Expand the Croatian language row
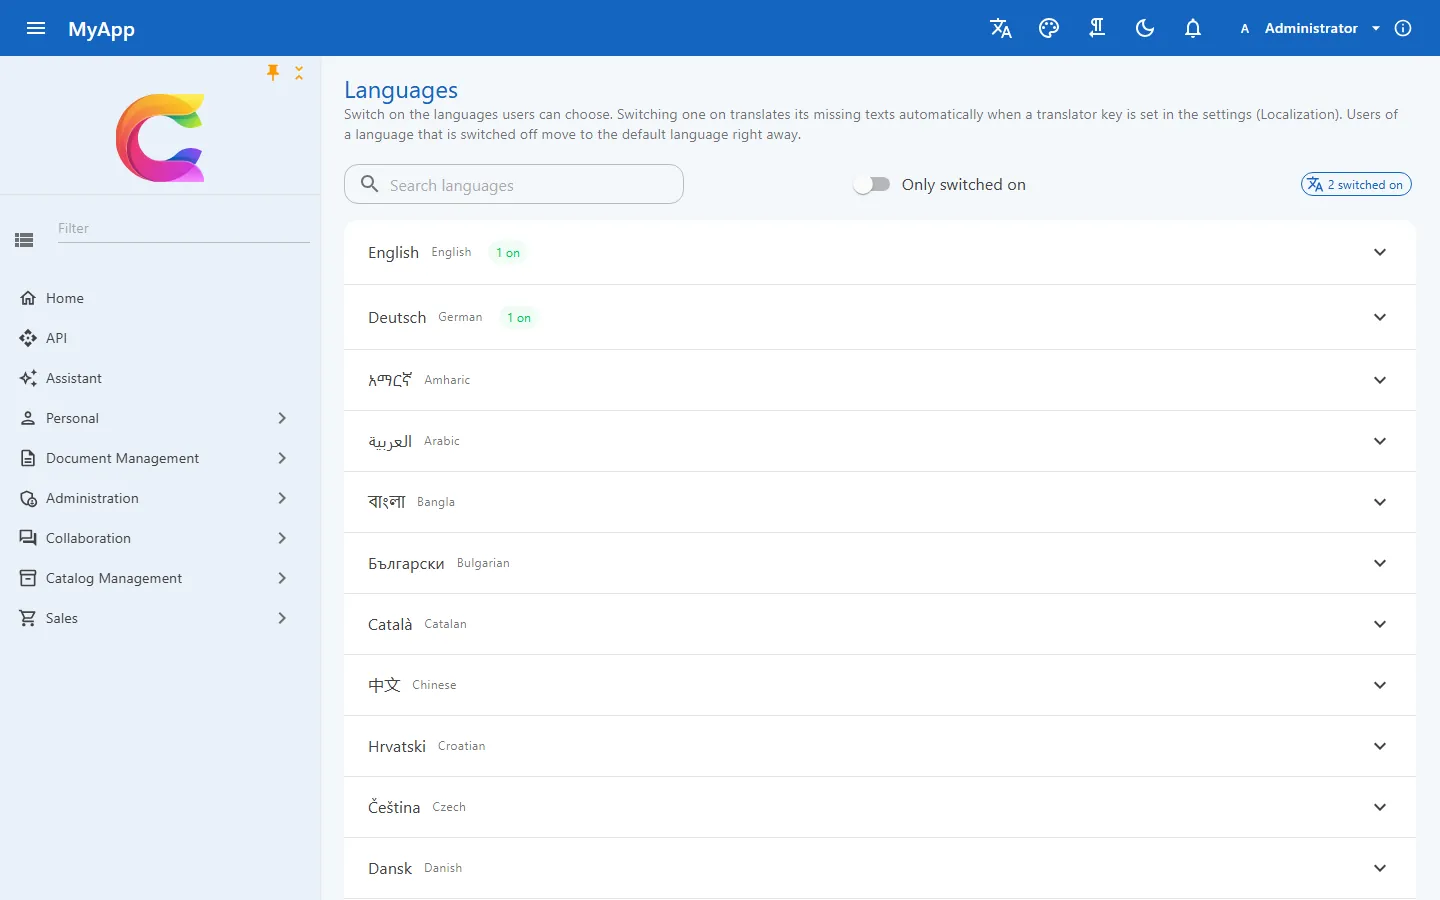Image resolution: width=1440 pixels, height=900 pixels. (880, 746)
